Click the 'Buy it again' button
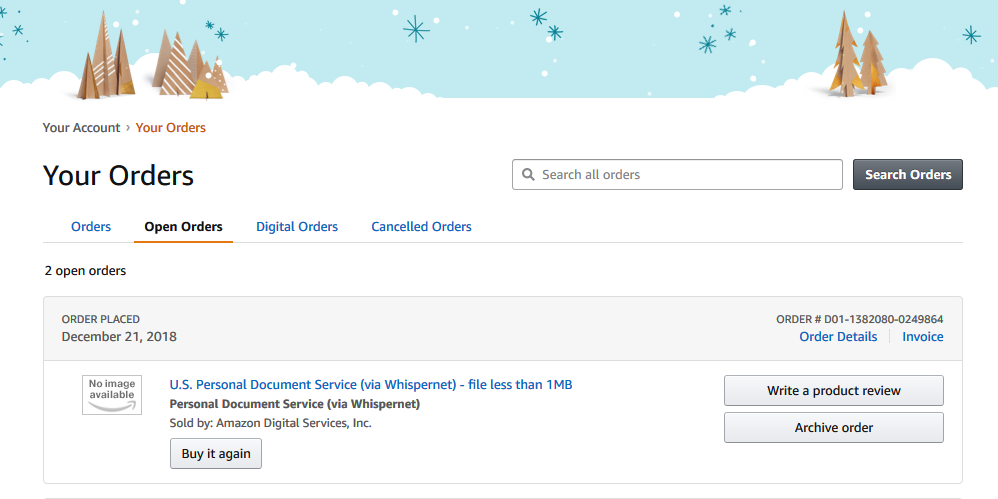The width and height of the screenshot is (998, 499). click(216, 454)
